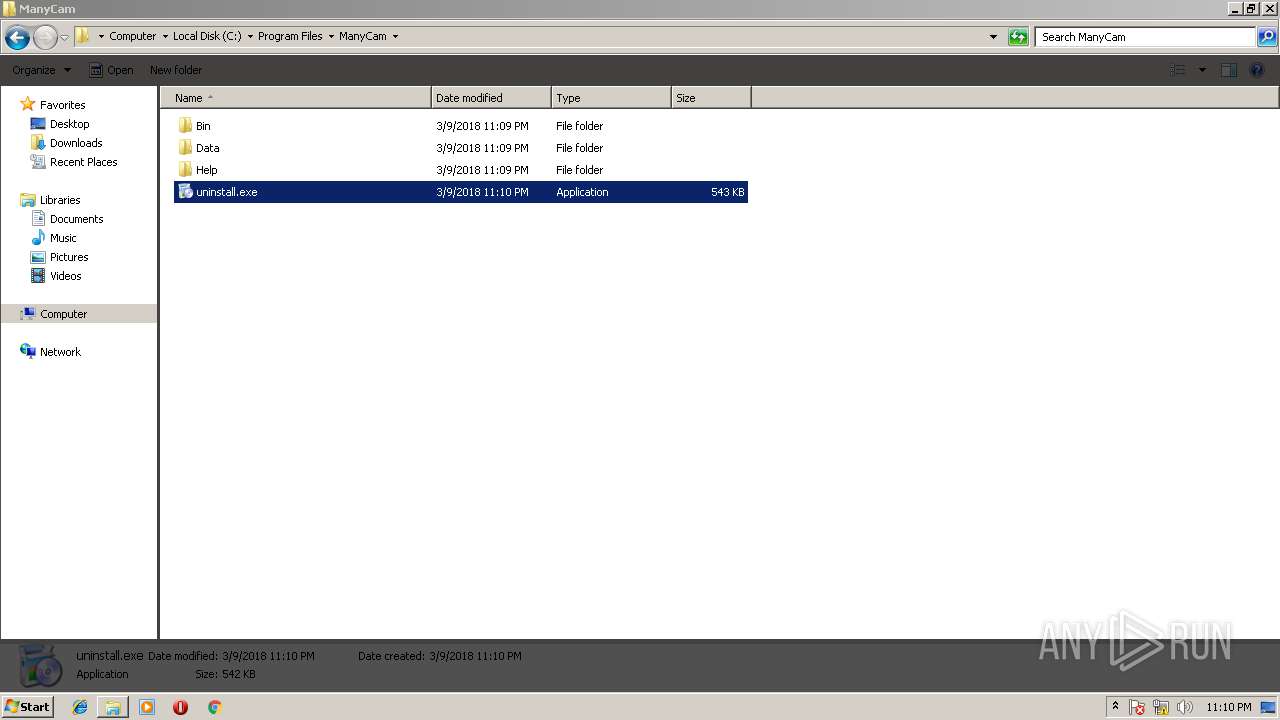Launch Internet Explorer from the taskbar
This screenshot has width=1280, height=720.
coord(80,707)
